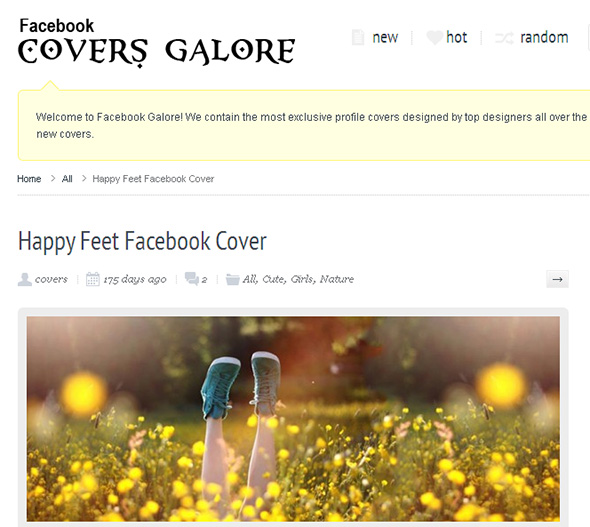Click the Happy Feet Facebook Cover title

click(x=142, y=241)
